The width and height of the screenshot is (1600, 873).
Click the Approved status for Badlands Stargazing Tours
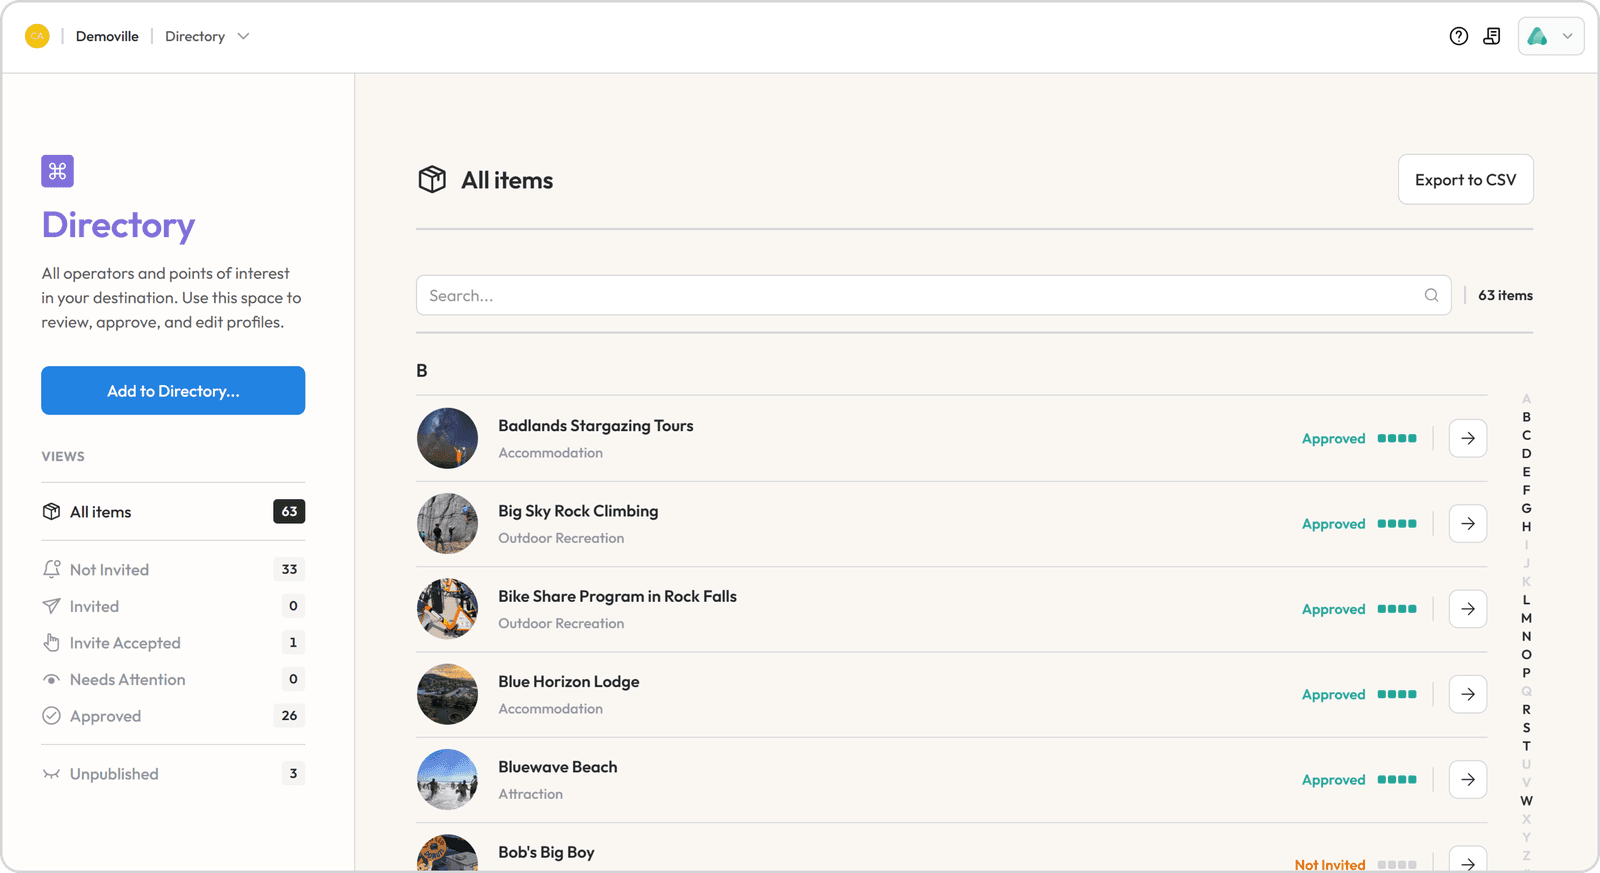[x=1333, y=438]
